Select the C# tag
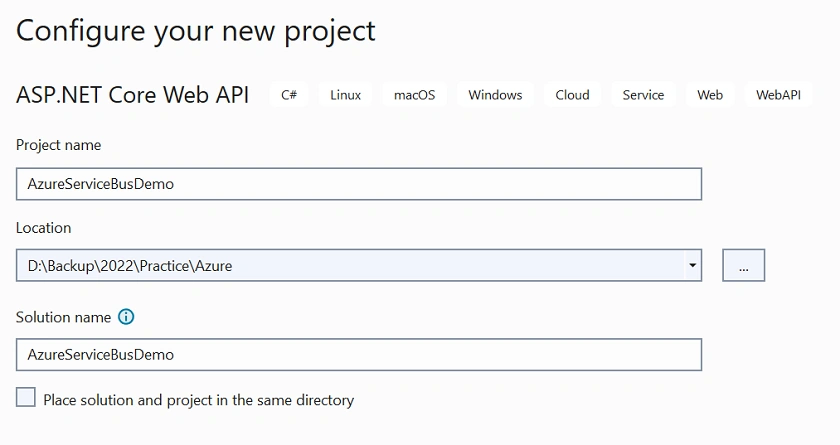The image size is (840, 445). (x=289, y=95)
